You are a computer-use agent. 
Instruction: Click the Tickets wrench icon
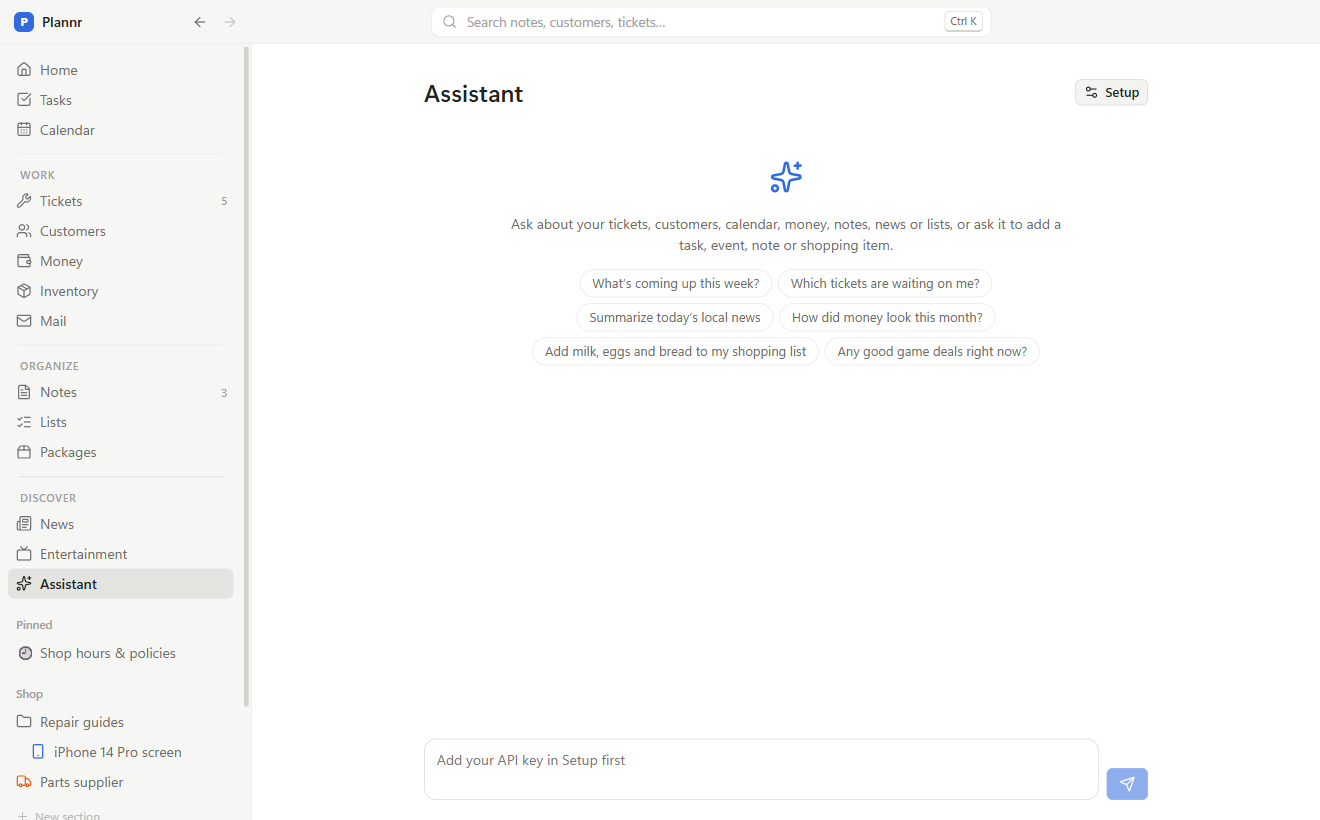click(25, 201)
